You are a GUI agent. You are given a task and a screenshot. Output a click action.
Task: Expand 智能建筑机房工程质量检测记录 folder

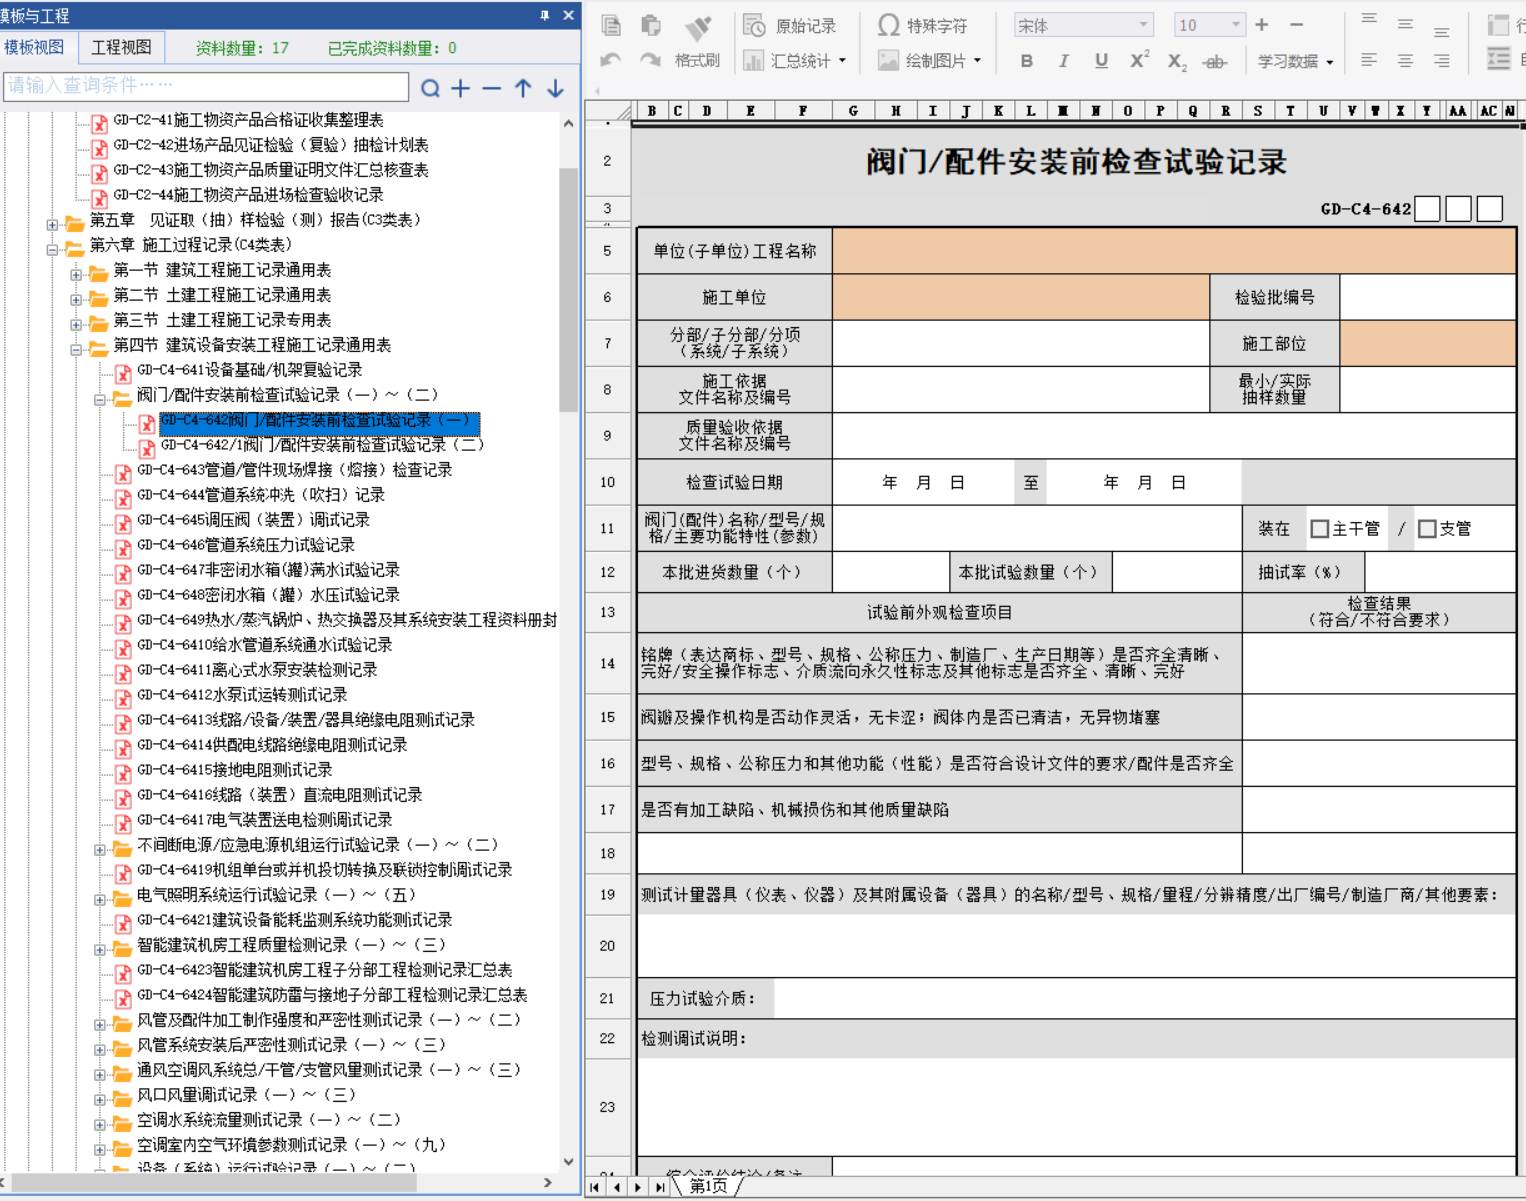[100, 950]
